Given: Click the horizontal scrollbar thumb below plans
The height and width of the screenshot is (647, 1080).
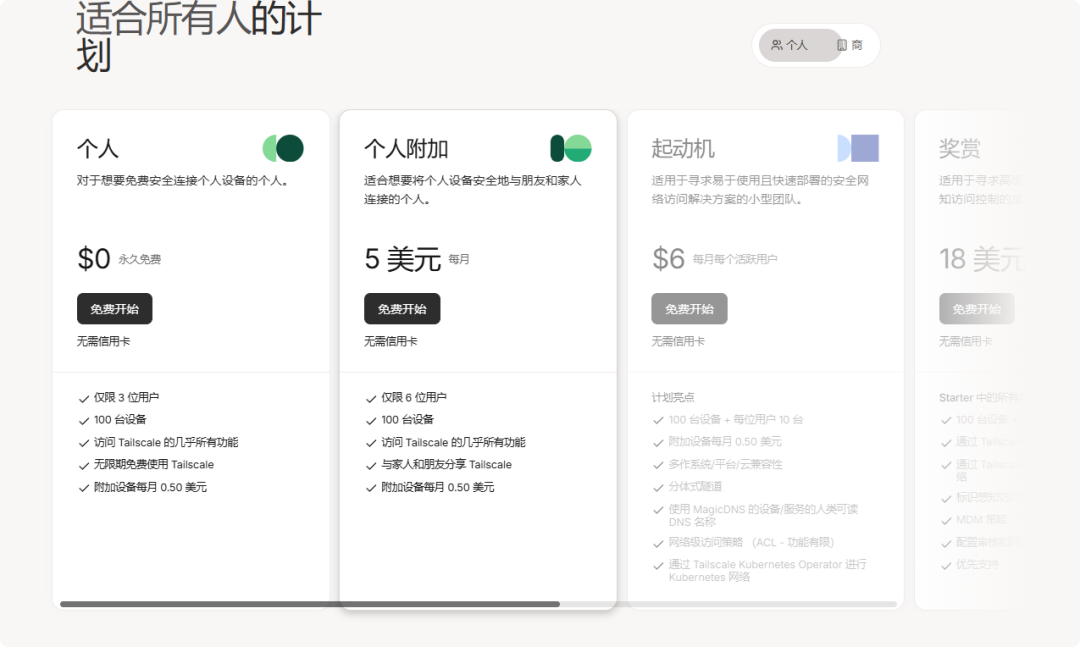Looking at the screenshot, I should 309,604.
